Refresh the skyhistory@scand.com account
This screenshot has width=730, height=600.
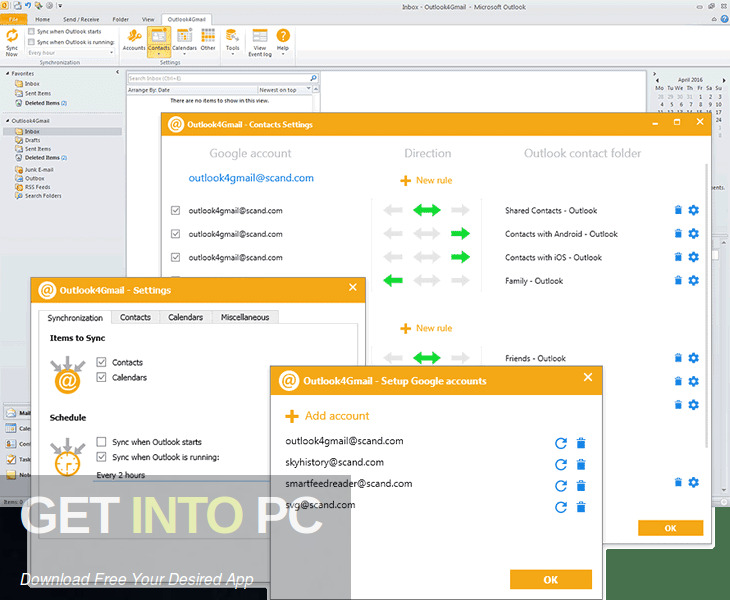(561, 465)
